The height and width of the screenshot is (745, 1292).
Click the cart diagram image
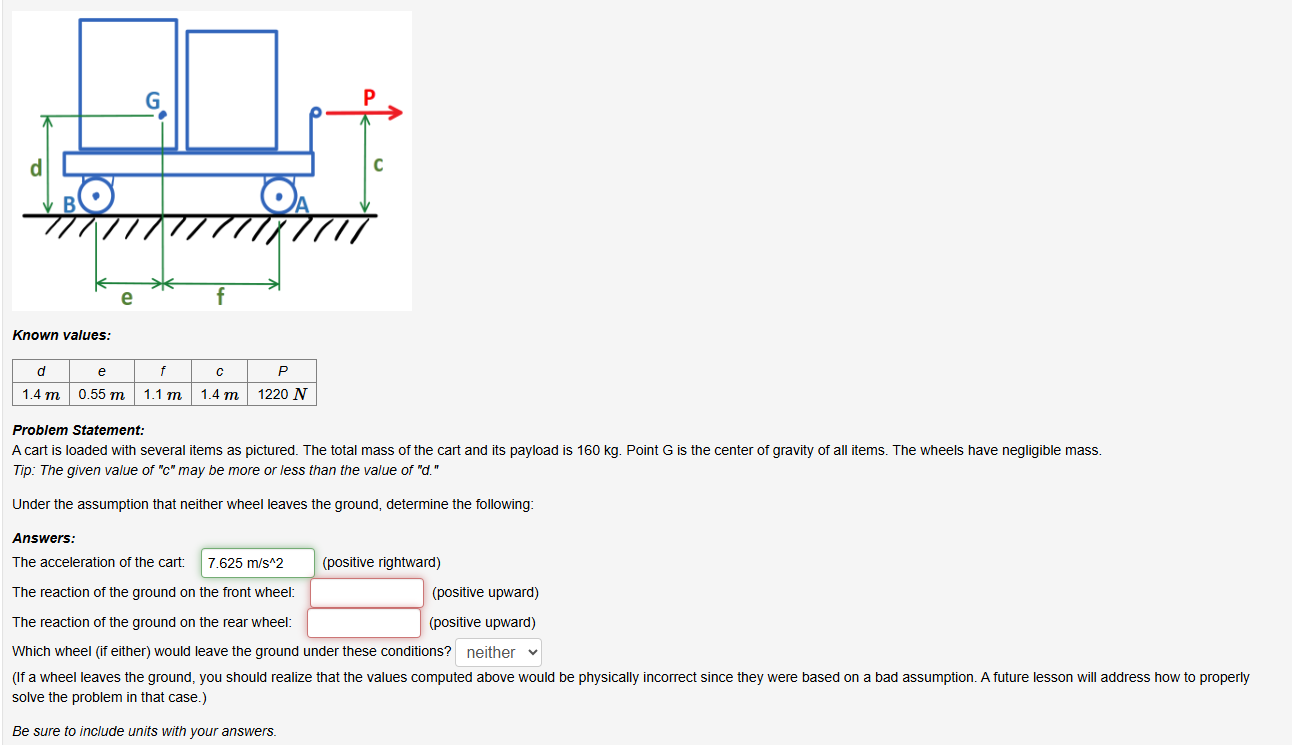coord(211,160)
